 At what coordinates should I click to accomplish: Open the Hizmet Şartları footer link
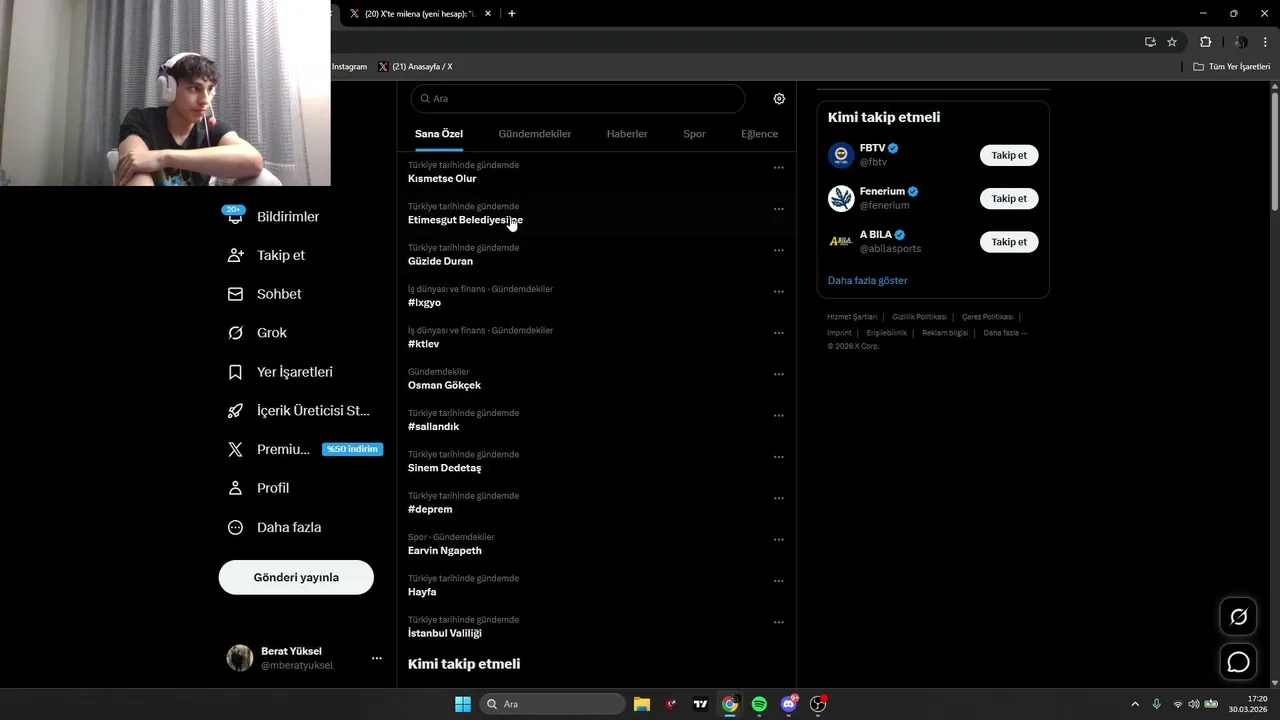pos(852,317)
